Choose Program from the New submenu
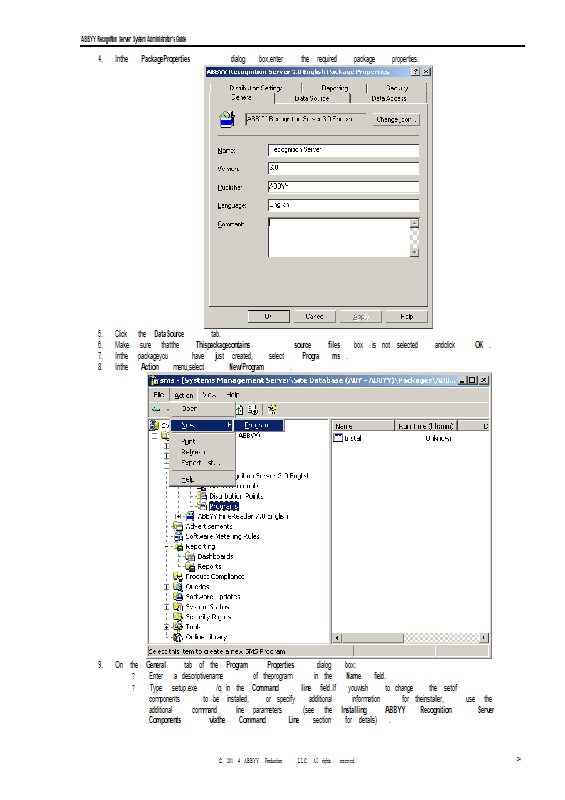Screen dimensions: 565x800 click(x=259, y=426)
